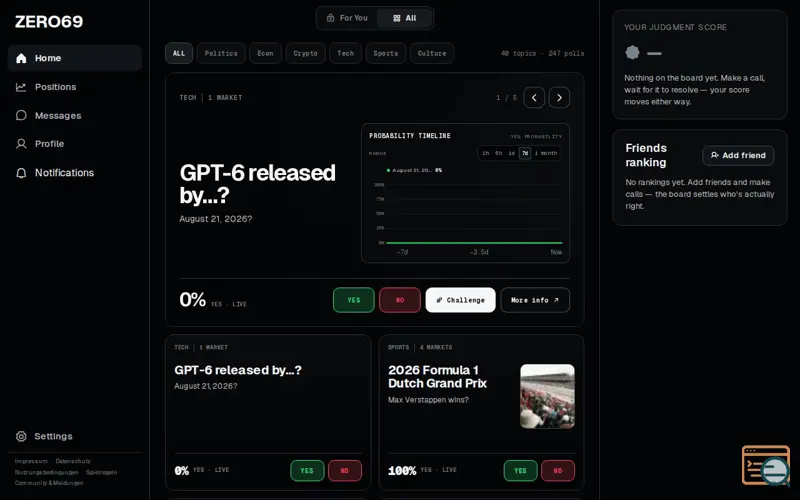Click the Challenge button
Screen dimensions: 800x500
point(460,300)
